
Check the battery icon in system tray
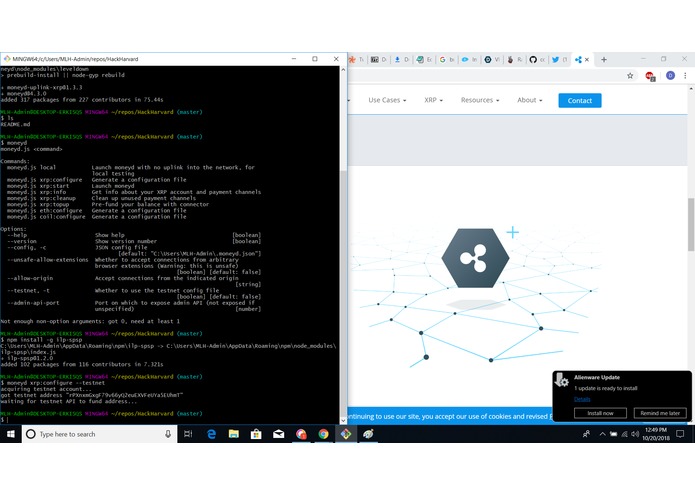(x=613, y=434)
